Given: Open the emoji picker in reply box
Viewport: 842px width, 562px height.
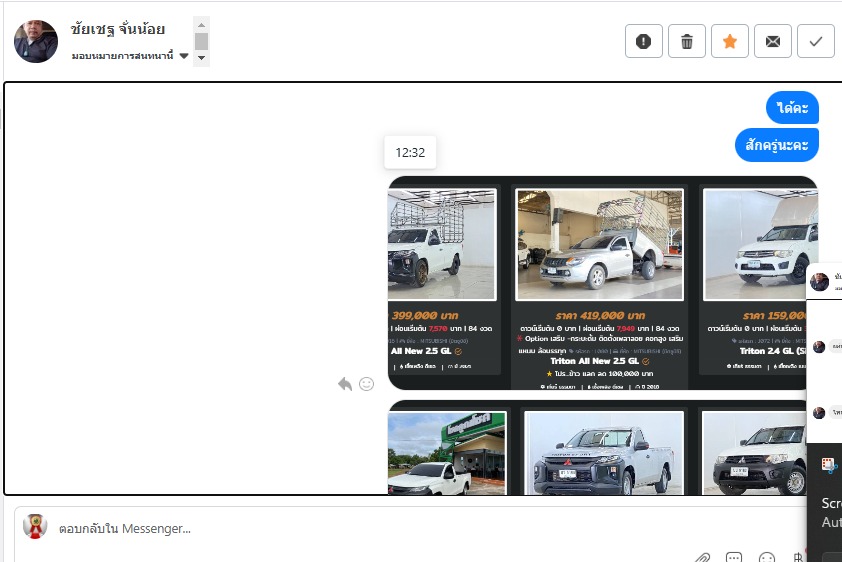Looking at the screenshot, I should coord(767,556).
